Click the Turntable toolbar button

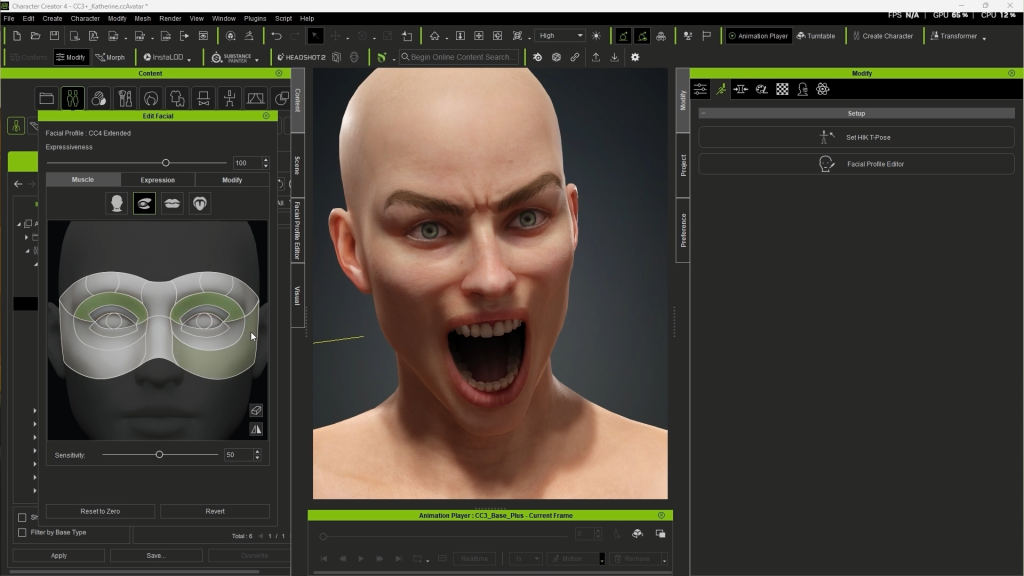point(815,36)
